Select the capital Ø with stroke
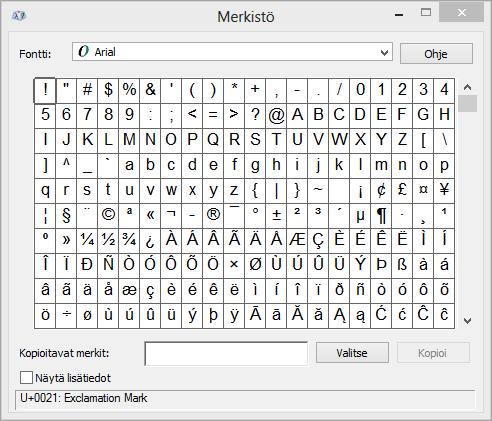 tap(255, 266)
